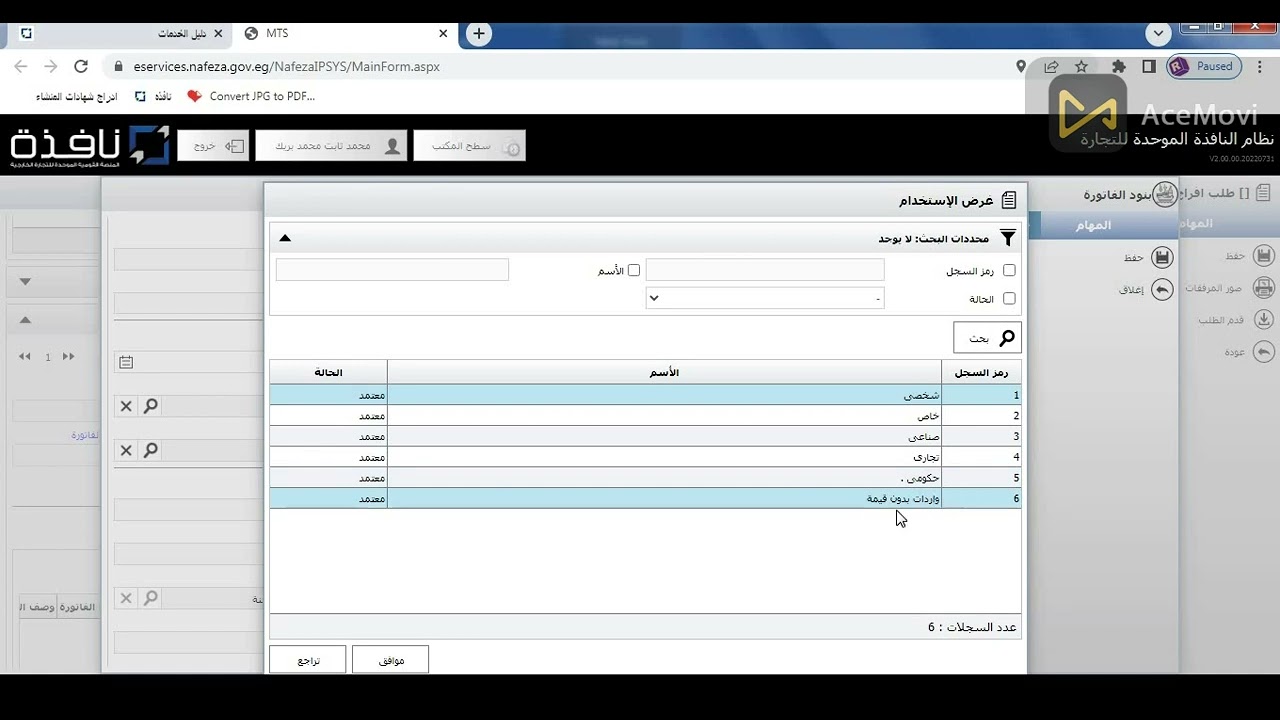Click the location pin icon in address bar
The width and height of the screenshot is (1280, 720).
pos(1021,67)
